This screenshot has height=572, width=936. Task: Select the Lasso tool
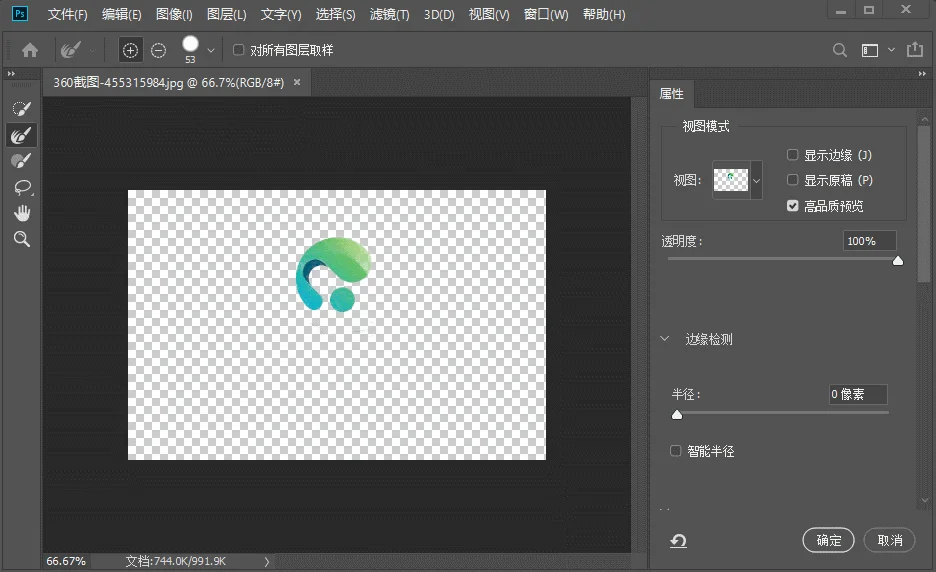pos(22,187)
